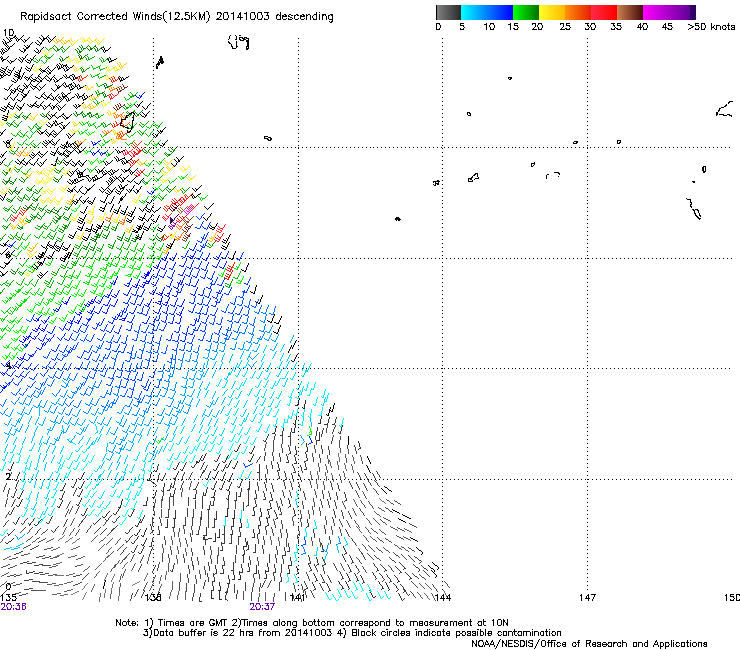The height and width of the screenshot is (650, 740).
Task: Click the '20' label under the color legend
Action: point(537,27)
